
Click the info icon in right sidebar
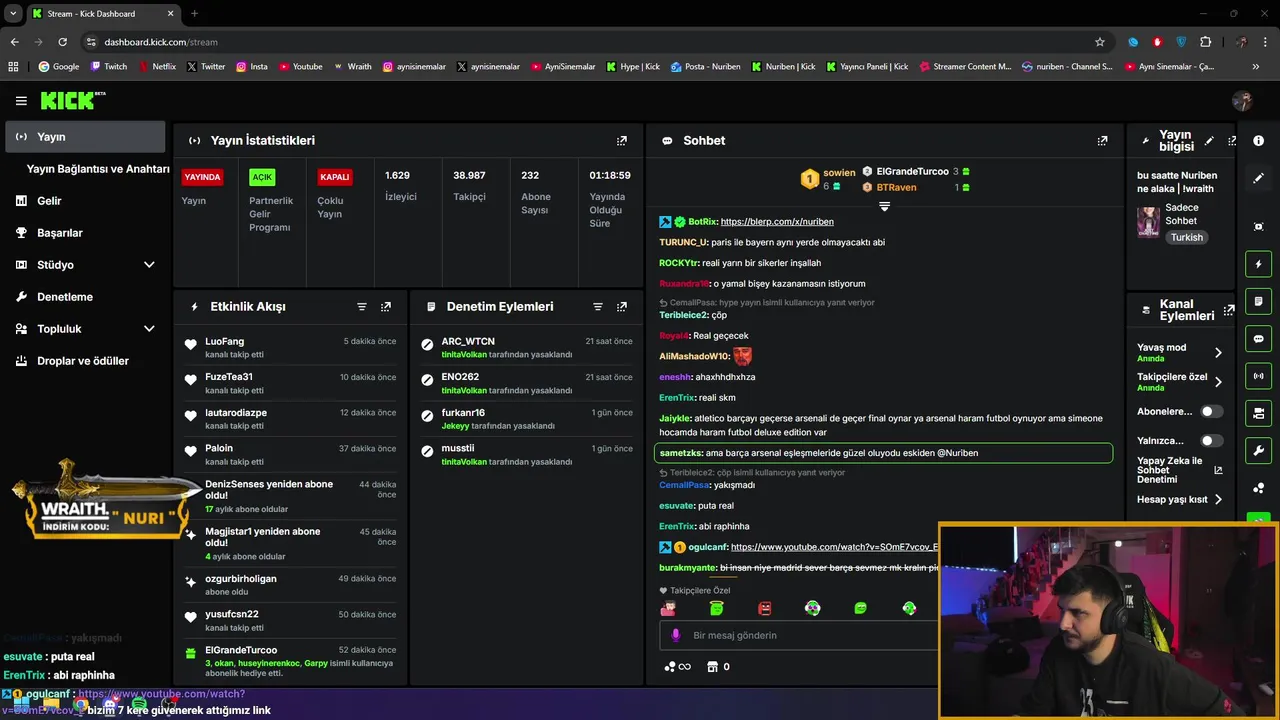tap(1258, 141)
